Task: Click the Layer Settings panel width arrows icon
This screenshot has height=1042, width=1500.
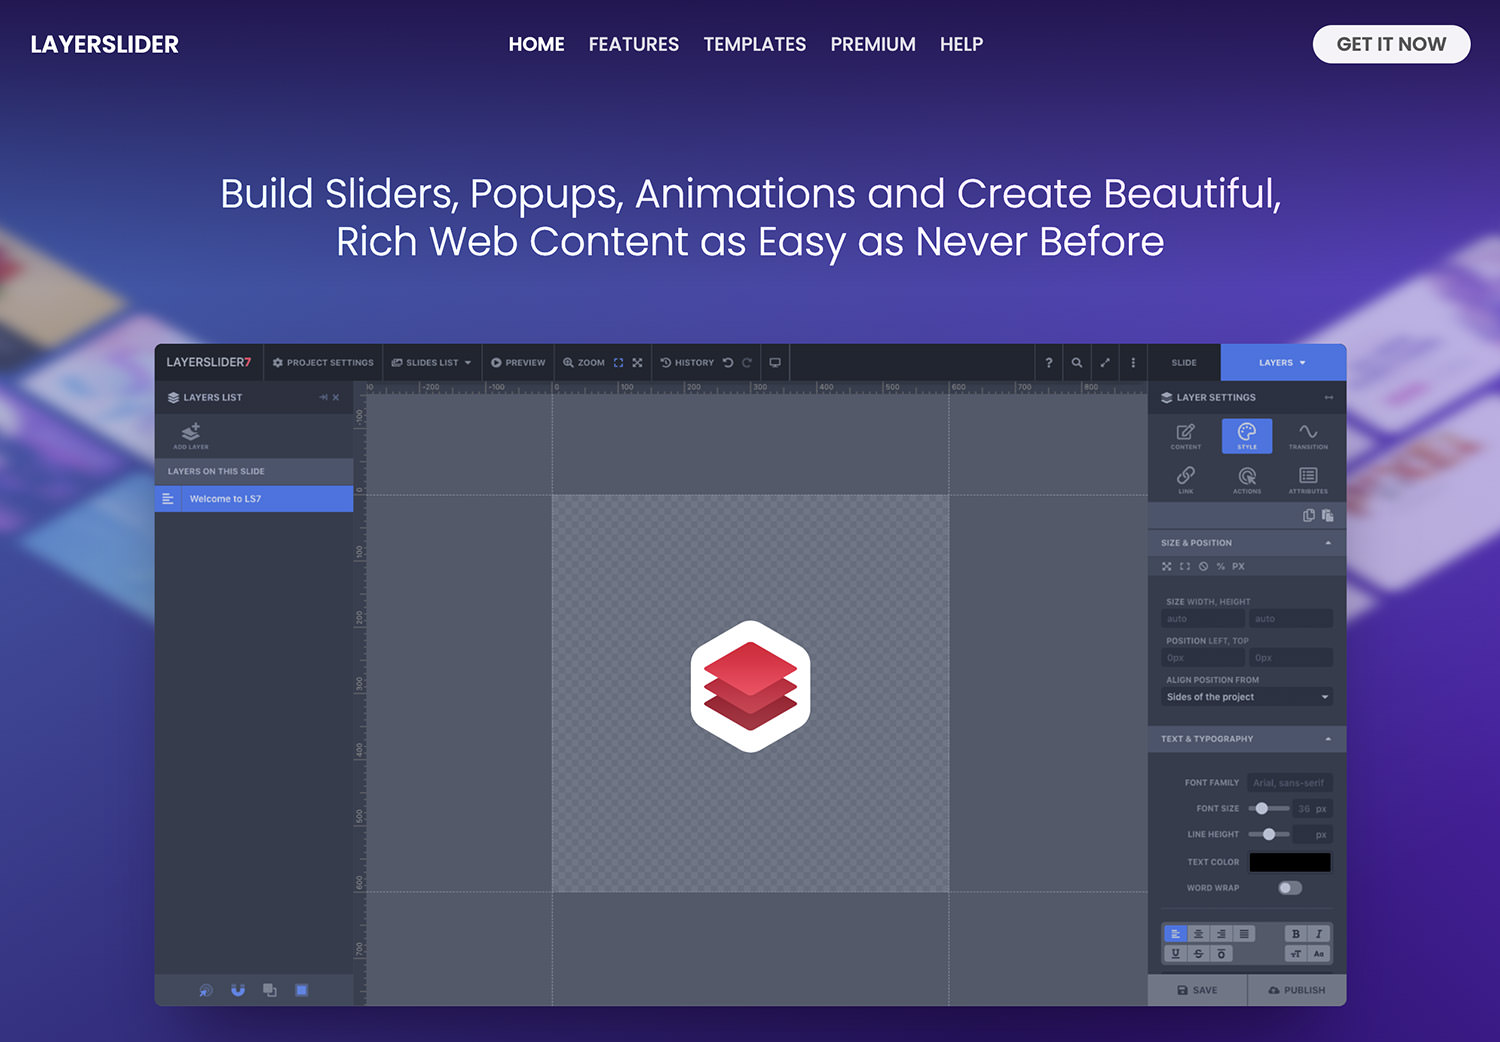Action: coord(1329,397)
